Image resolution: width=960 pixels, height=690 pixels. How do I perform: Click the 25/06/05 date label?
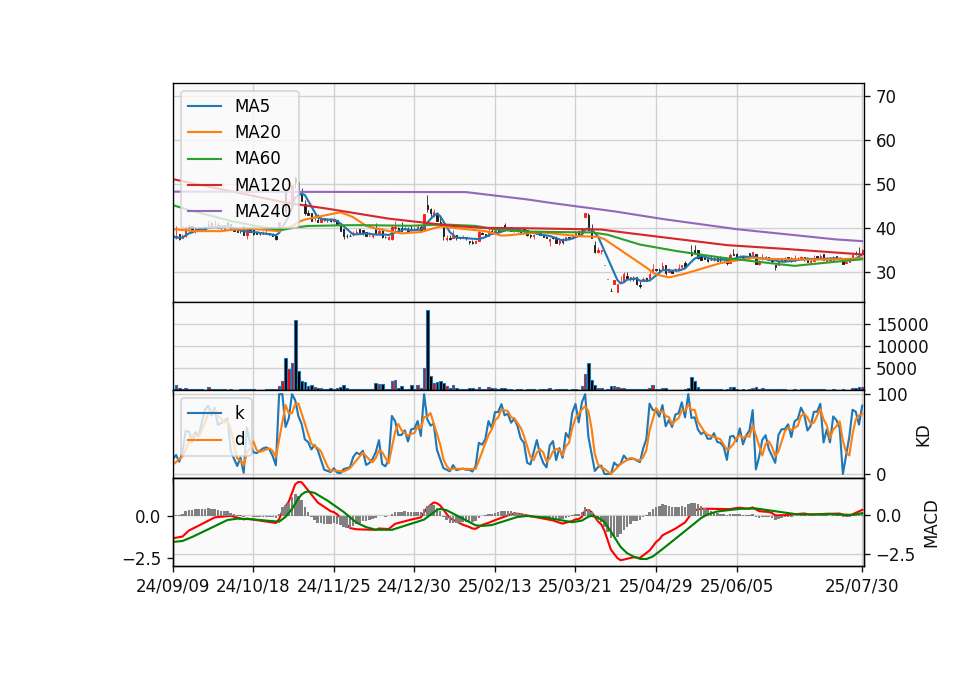(737, 586)
